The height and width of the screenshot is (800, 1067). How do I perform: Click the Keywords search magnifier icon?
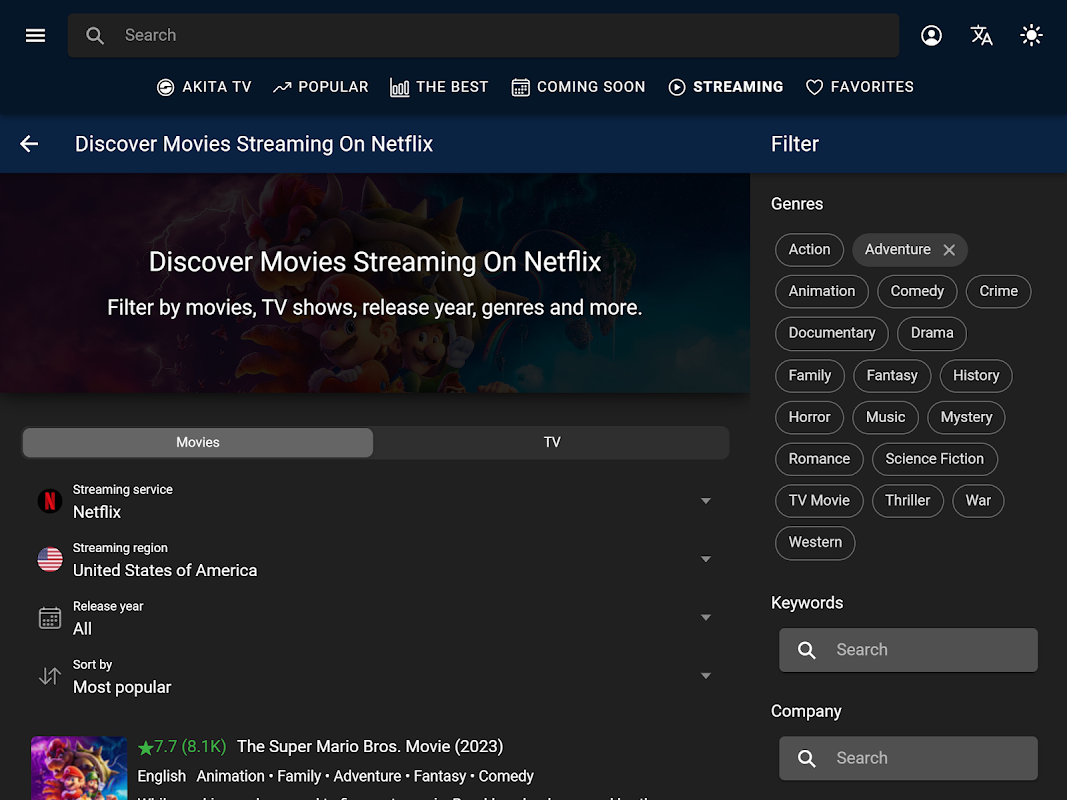pos(806,650)
